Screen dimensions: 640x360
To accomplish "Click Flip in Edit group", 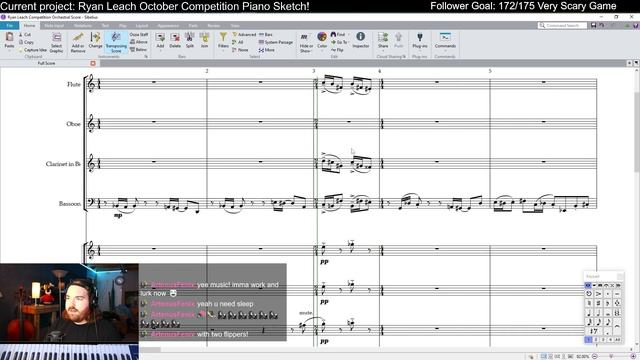I will (337, 50).
